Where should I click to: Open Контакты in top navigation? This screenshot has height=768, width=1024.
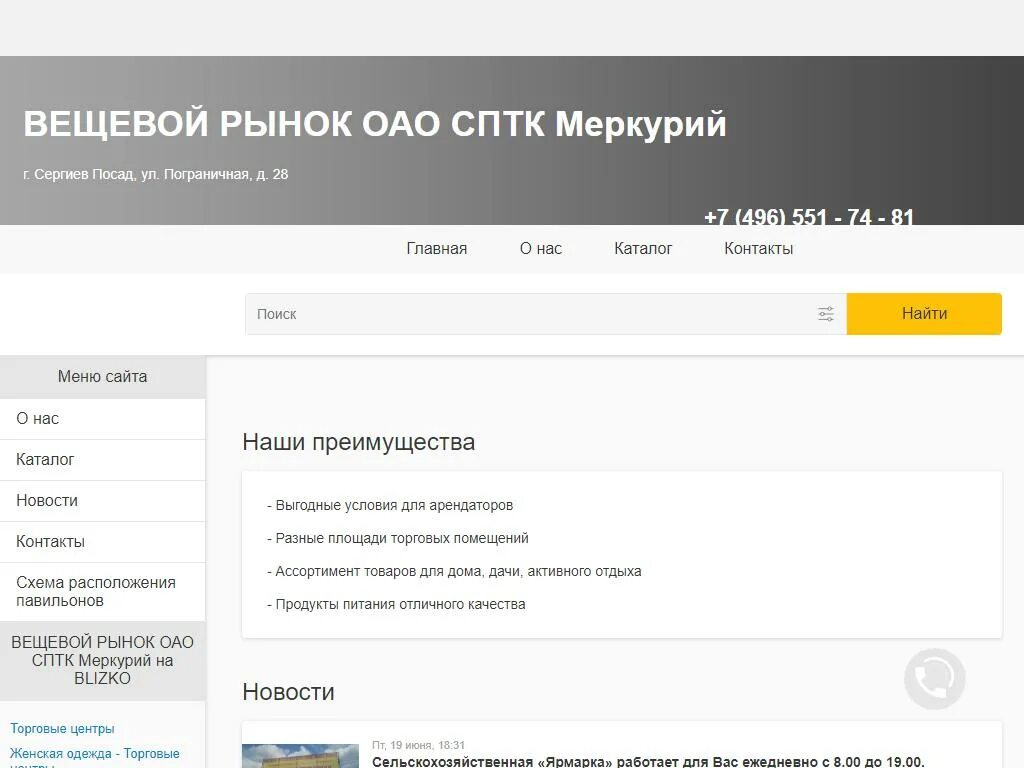pyautogui.click(x=759, y=249)
